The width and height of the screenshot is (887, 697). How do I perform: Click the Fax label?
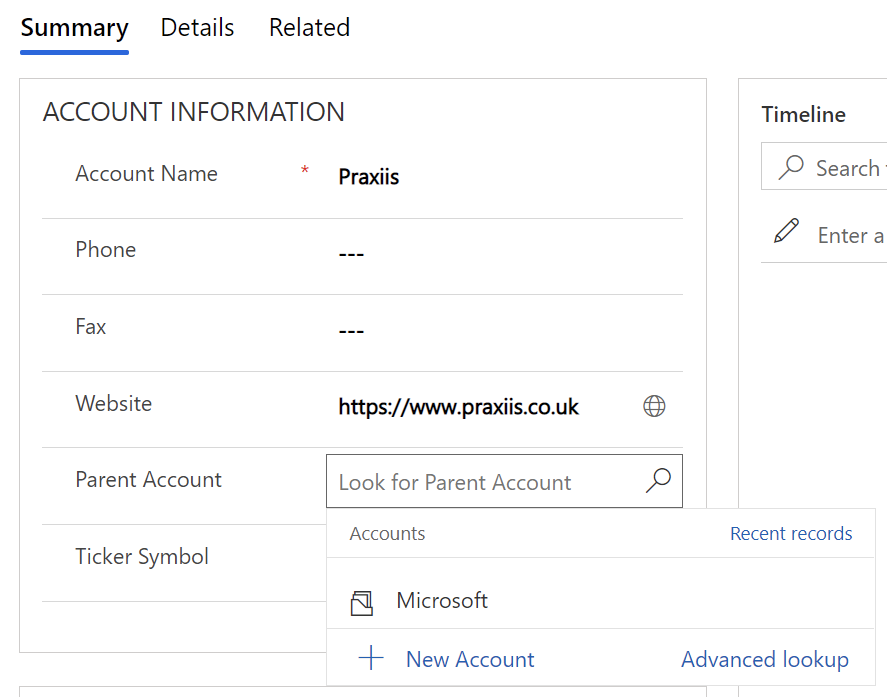91,326
